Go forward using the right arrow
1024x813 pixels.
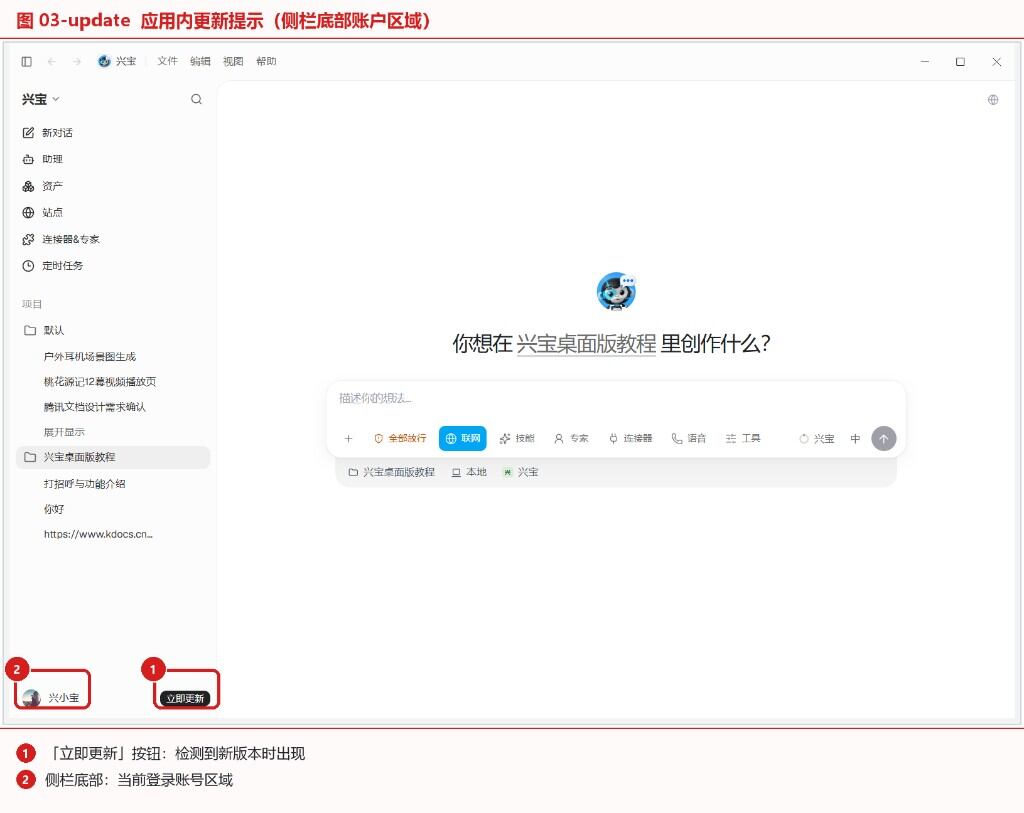coord(77,61)
